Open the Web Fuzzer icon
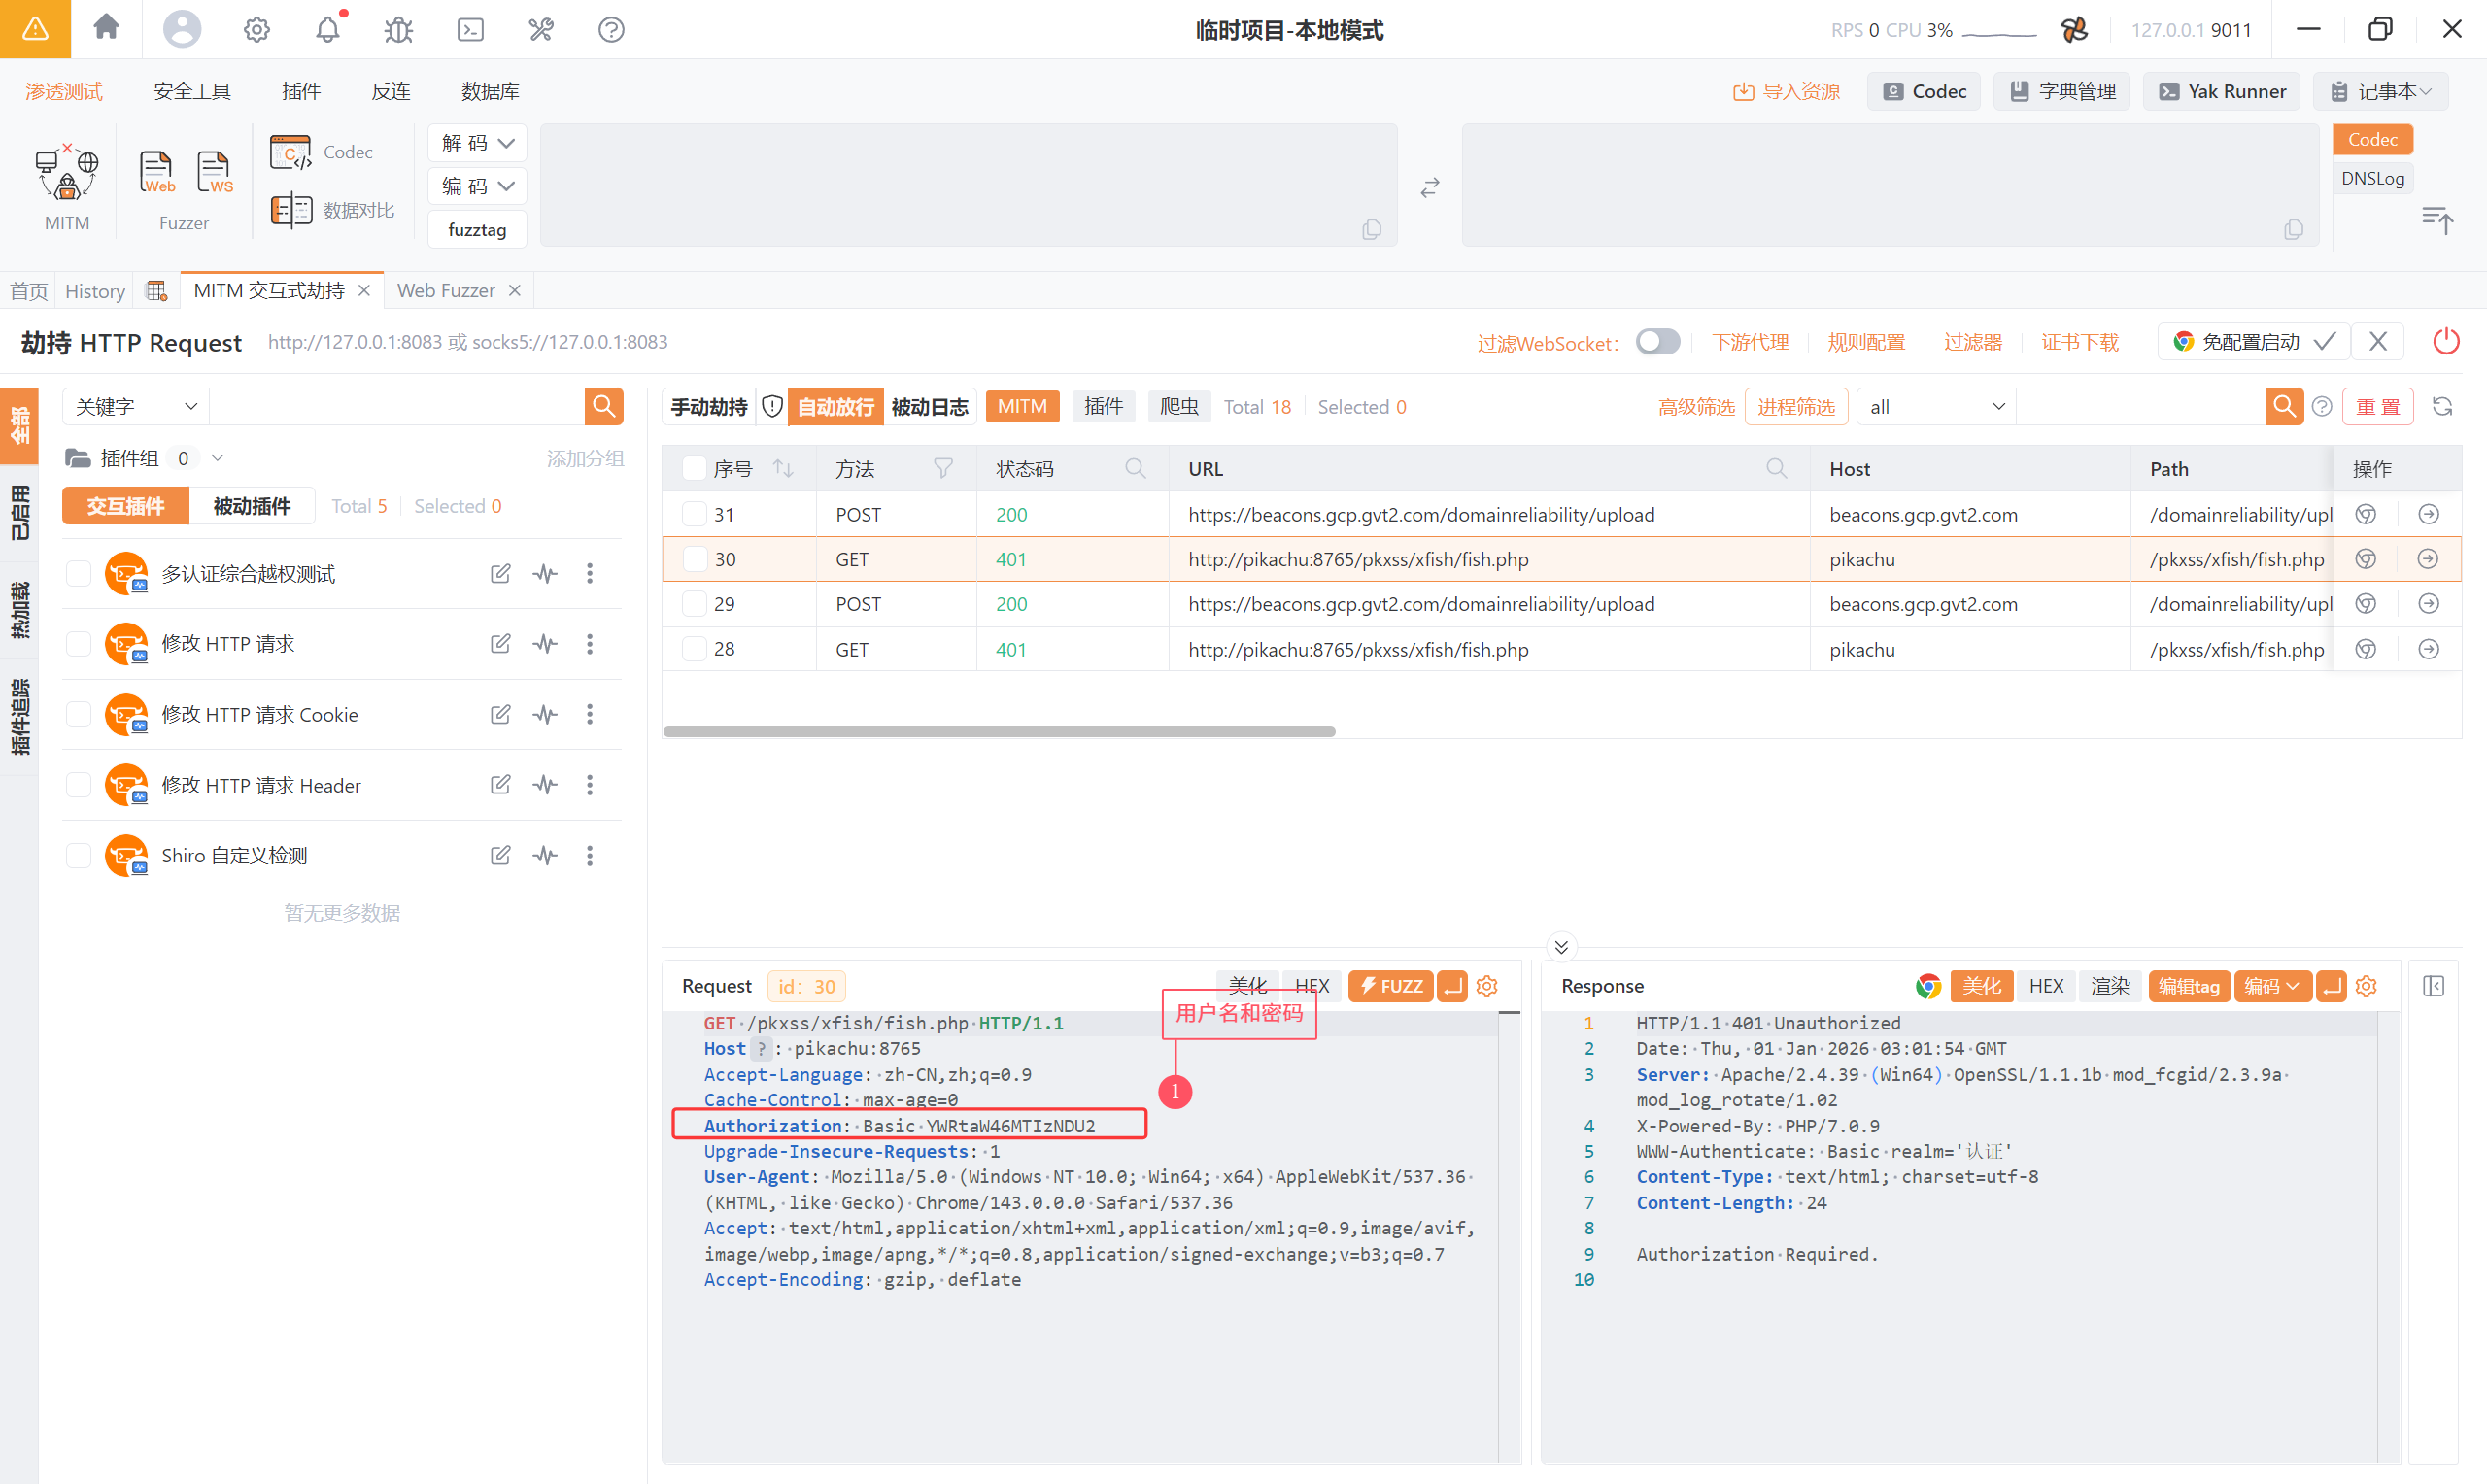Image resolution: width=2487 pixels, height=1484 pixels. click(x=157, y=172)
